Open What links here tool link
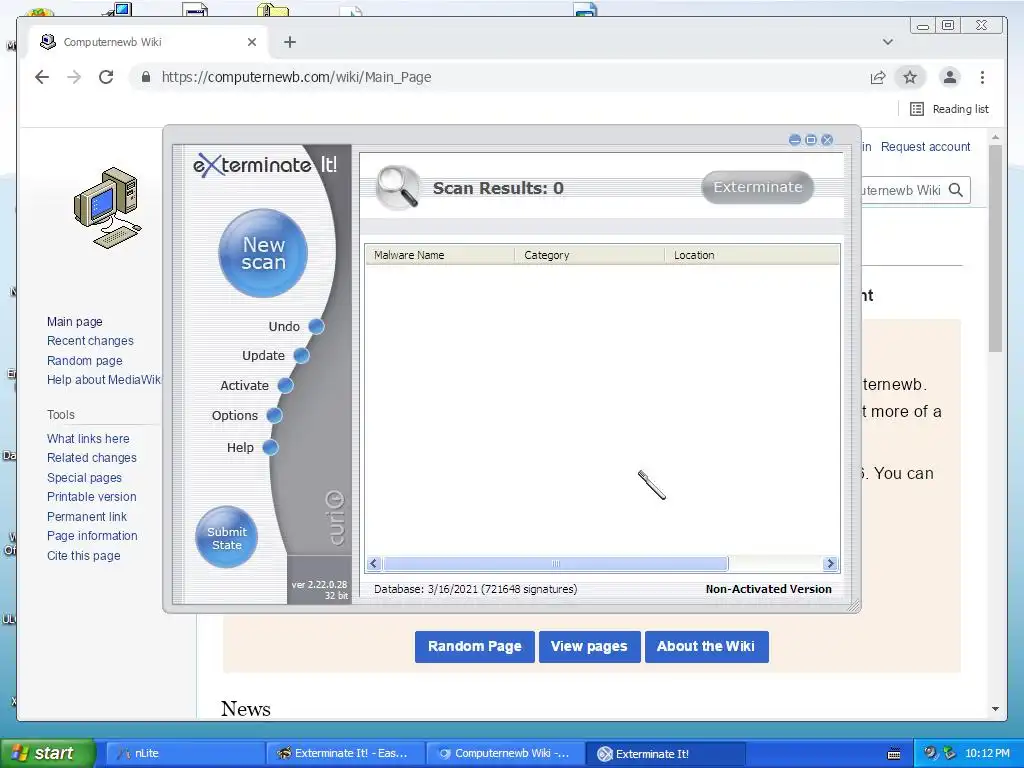 (88, 438)
